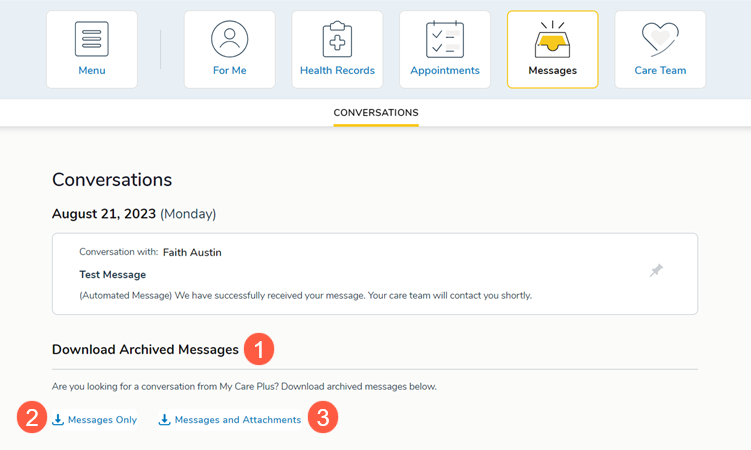Click the Menu text label
Screen dimensions: 751x450
click(x=92, y=71)
